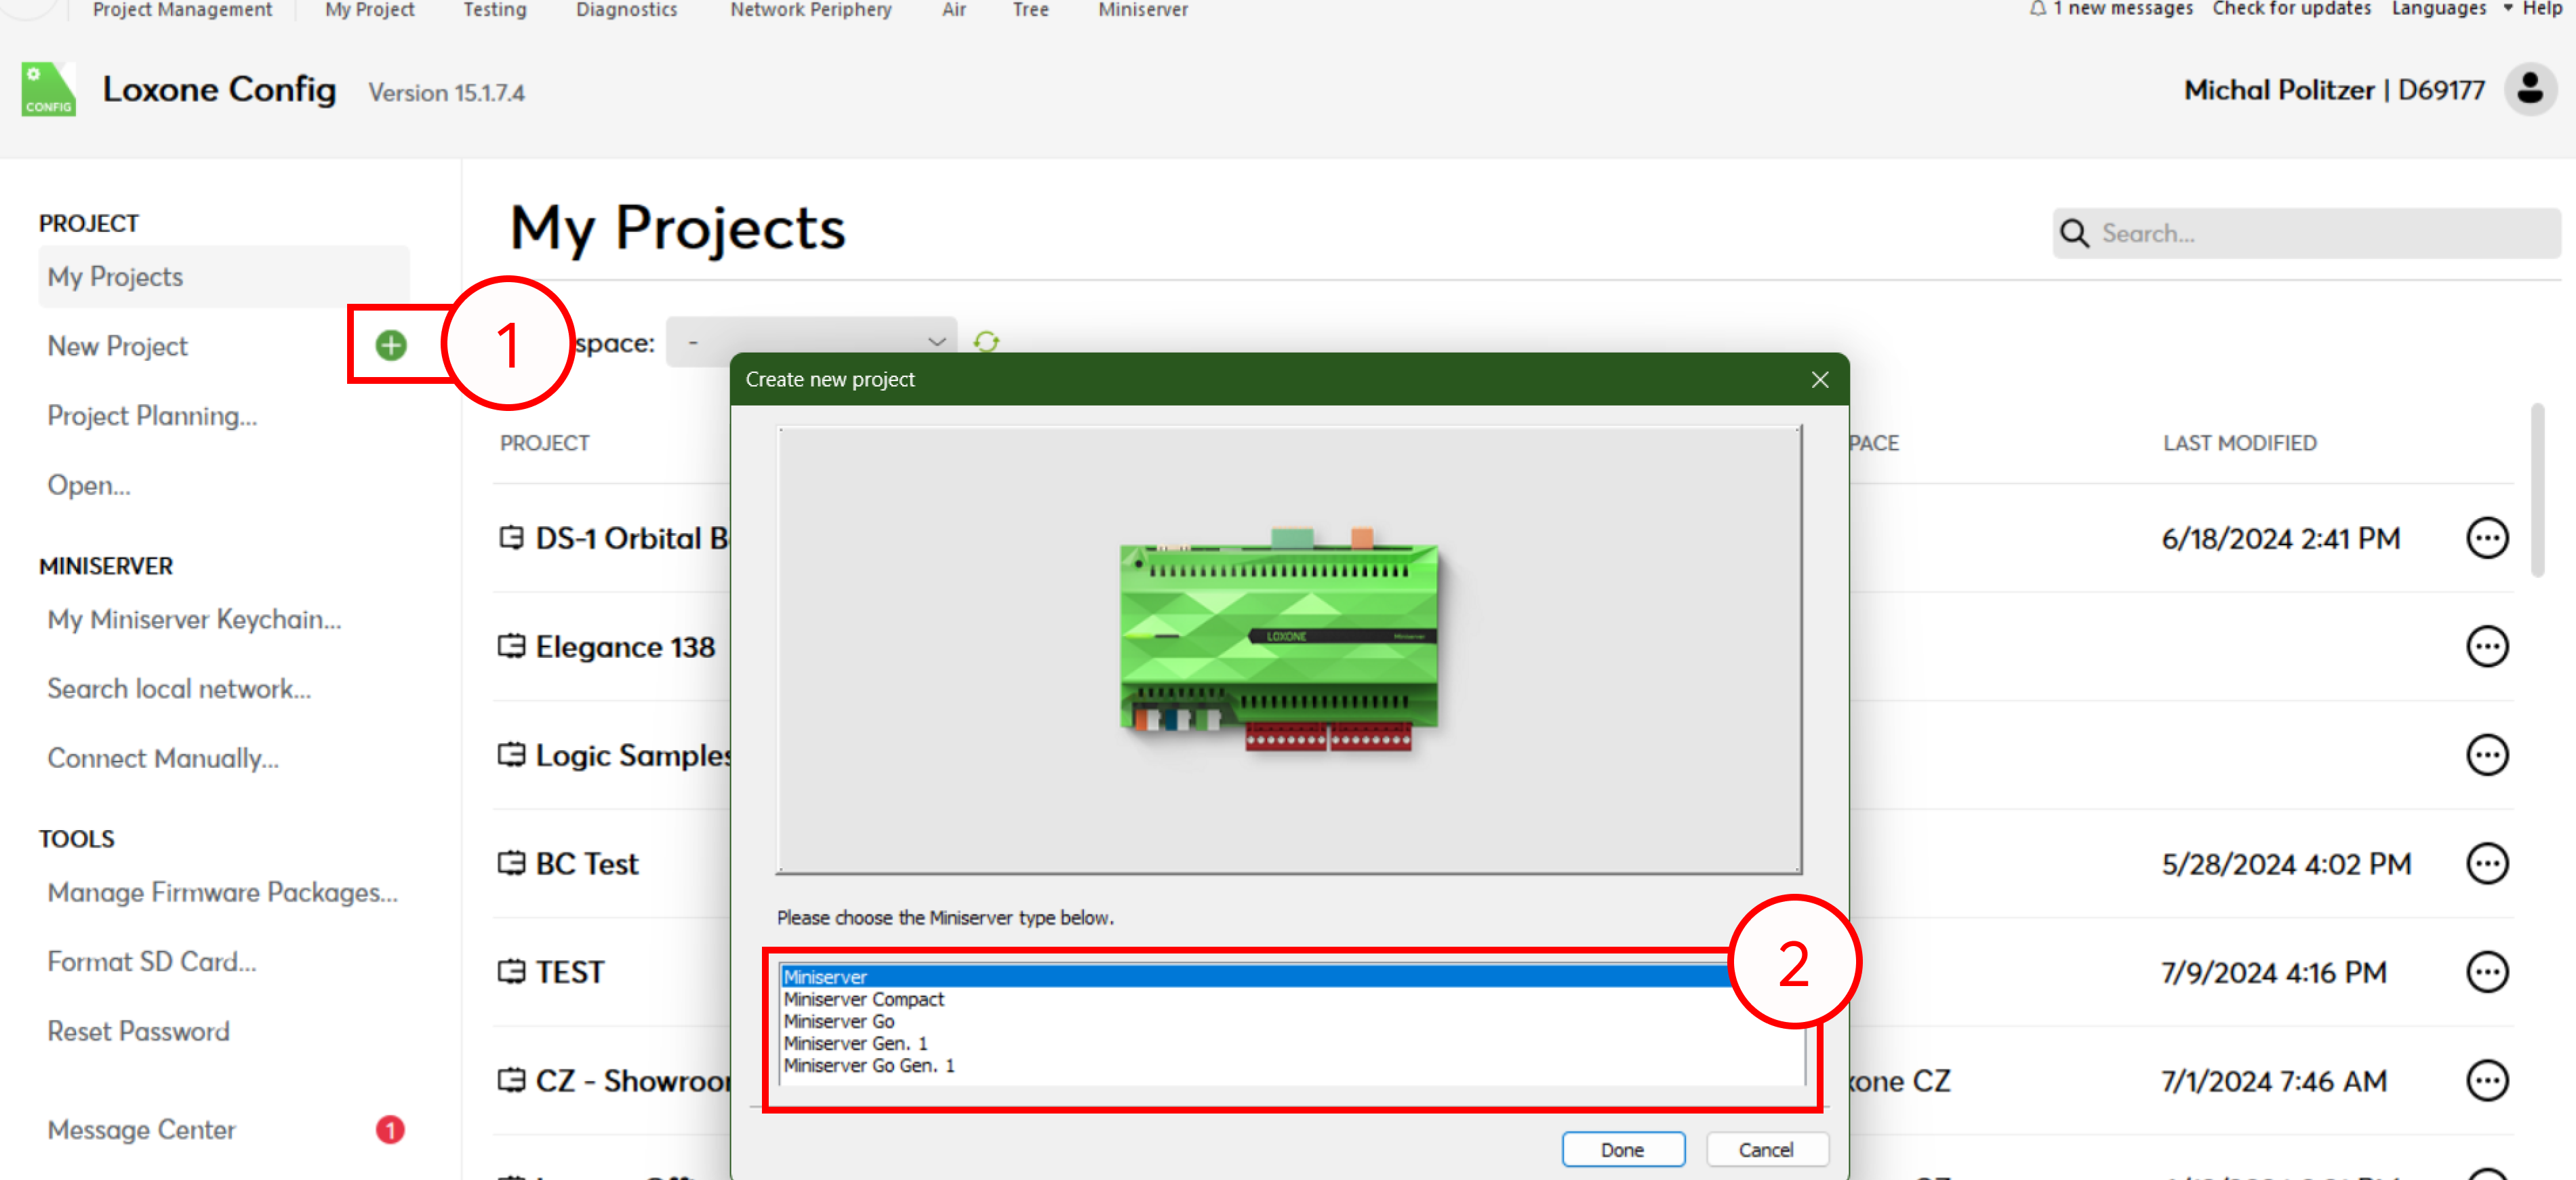Click the project icon beside DS-1 Orbital
Image resolution: width=2576 pixels, height=1180 pixels.
511,538
